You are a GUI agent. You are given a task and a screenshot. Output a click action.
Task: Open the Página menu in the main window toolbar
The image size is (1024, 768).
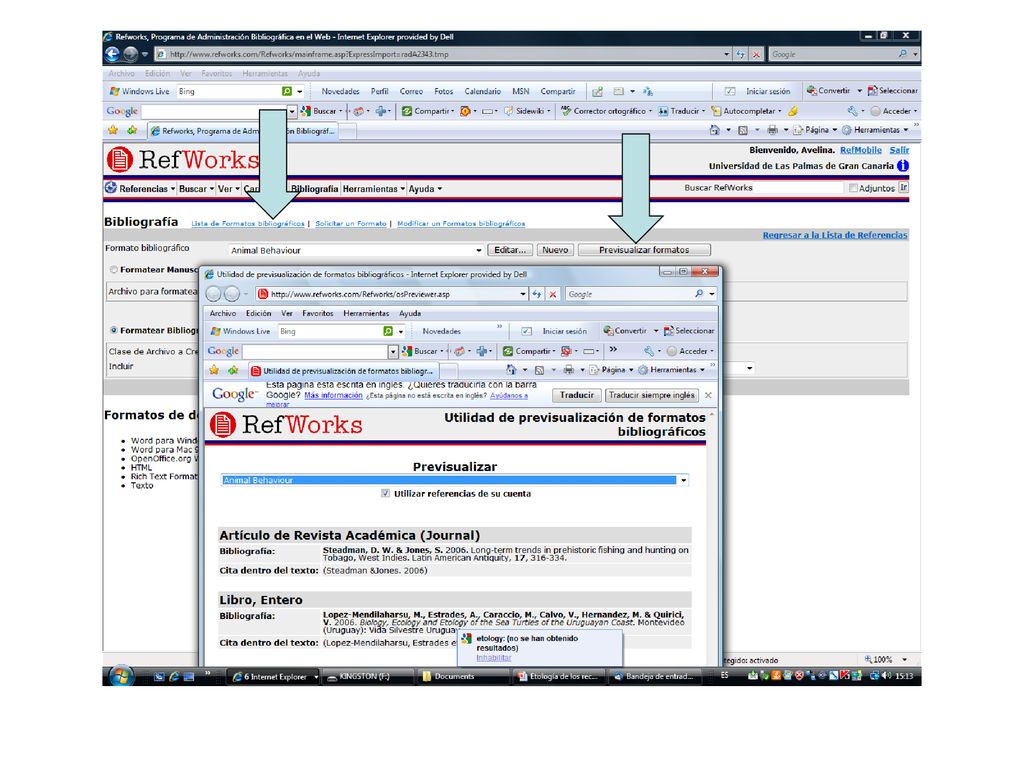click(814, 130)
